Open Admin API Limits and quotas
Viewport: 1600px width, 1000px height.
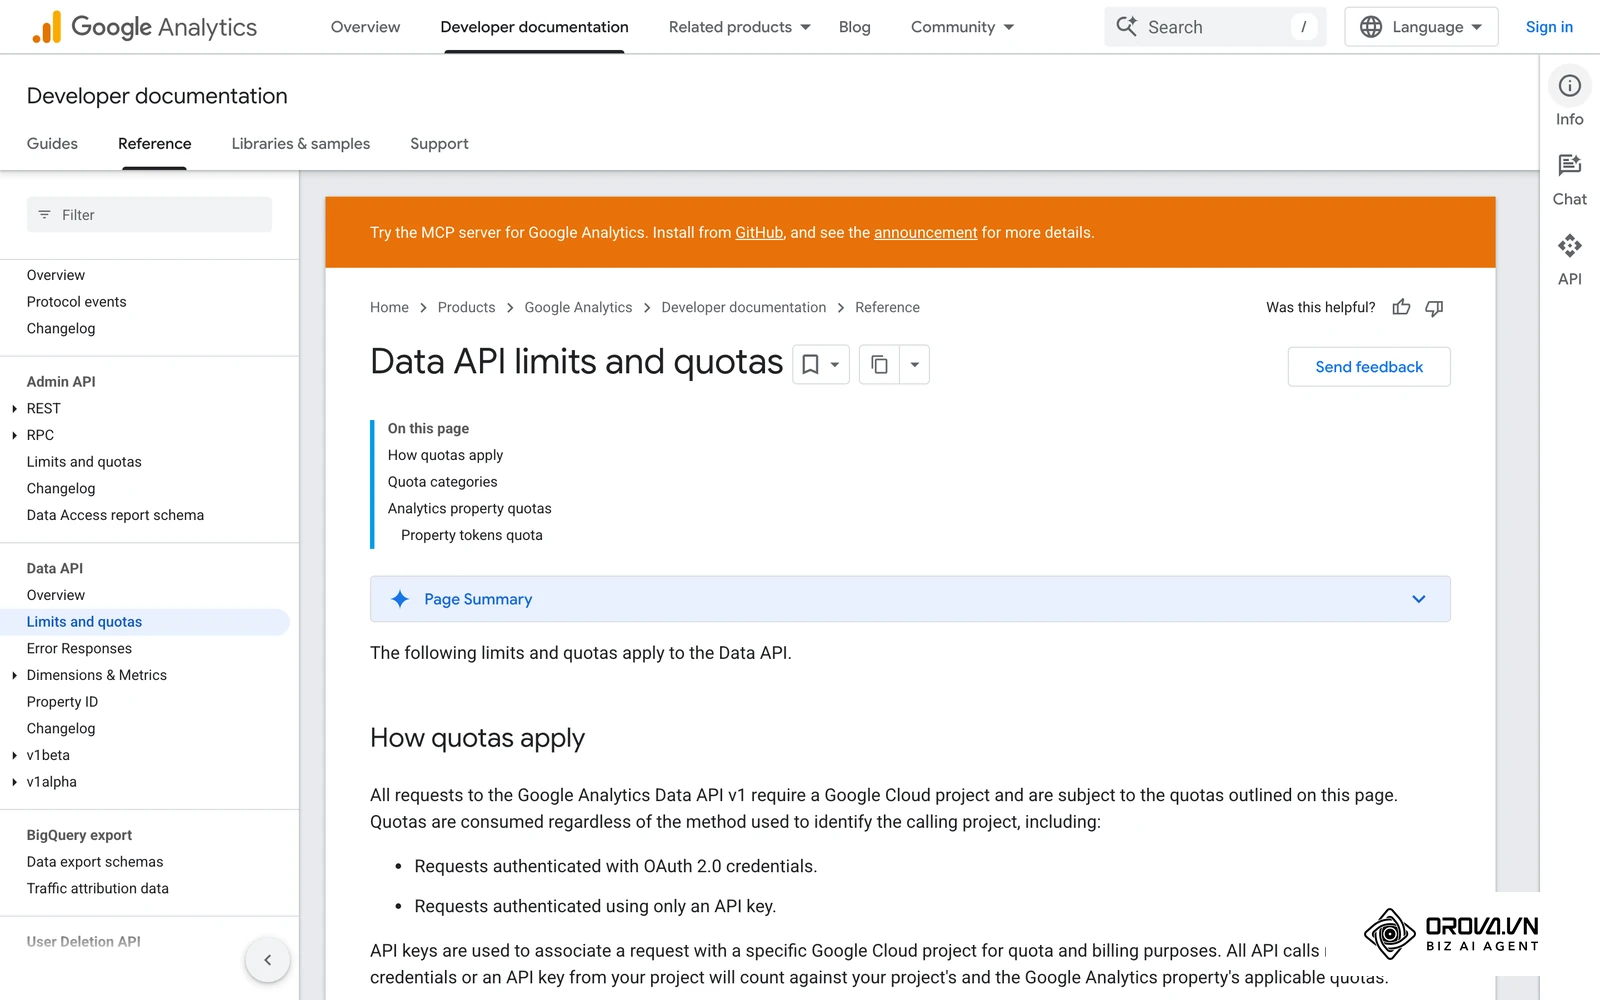(x=84, y=462)
